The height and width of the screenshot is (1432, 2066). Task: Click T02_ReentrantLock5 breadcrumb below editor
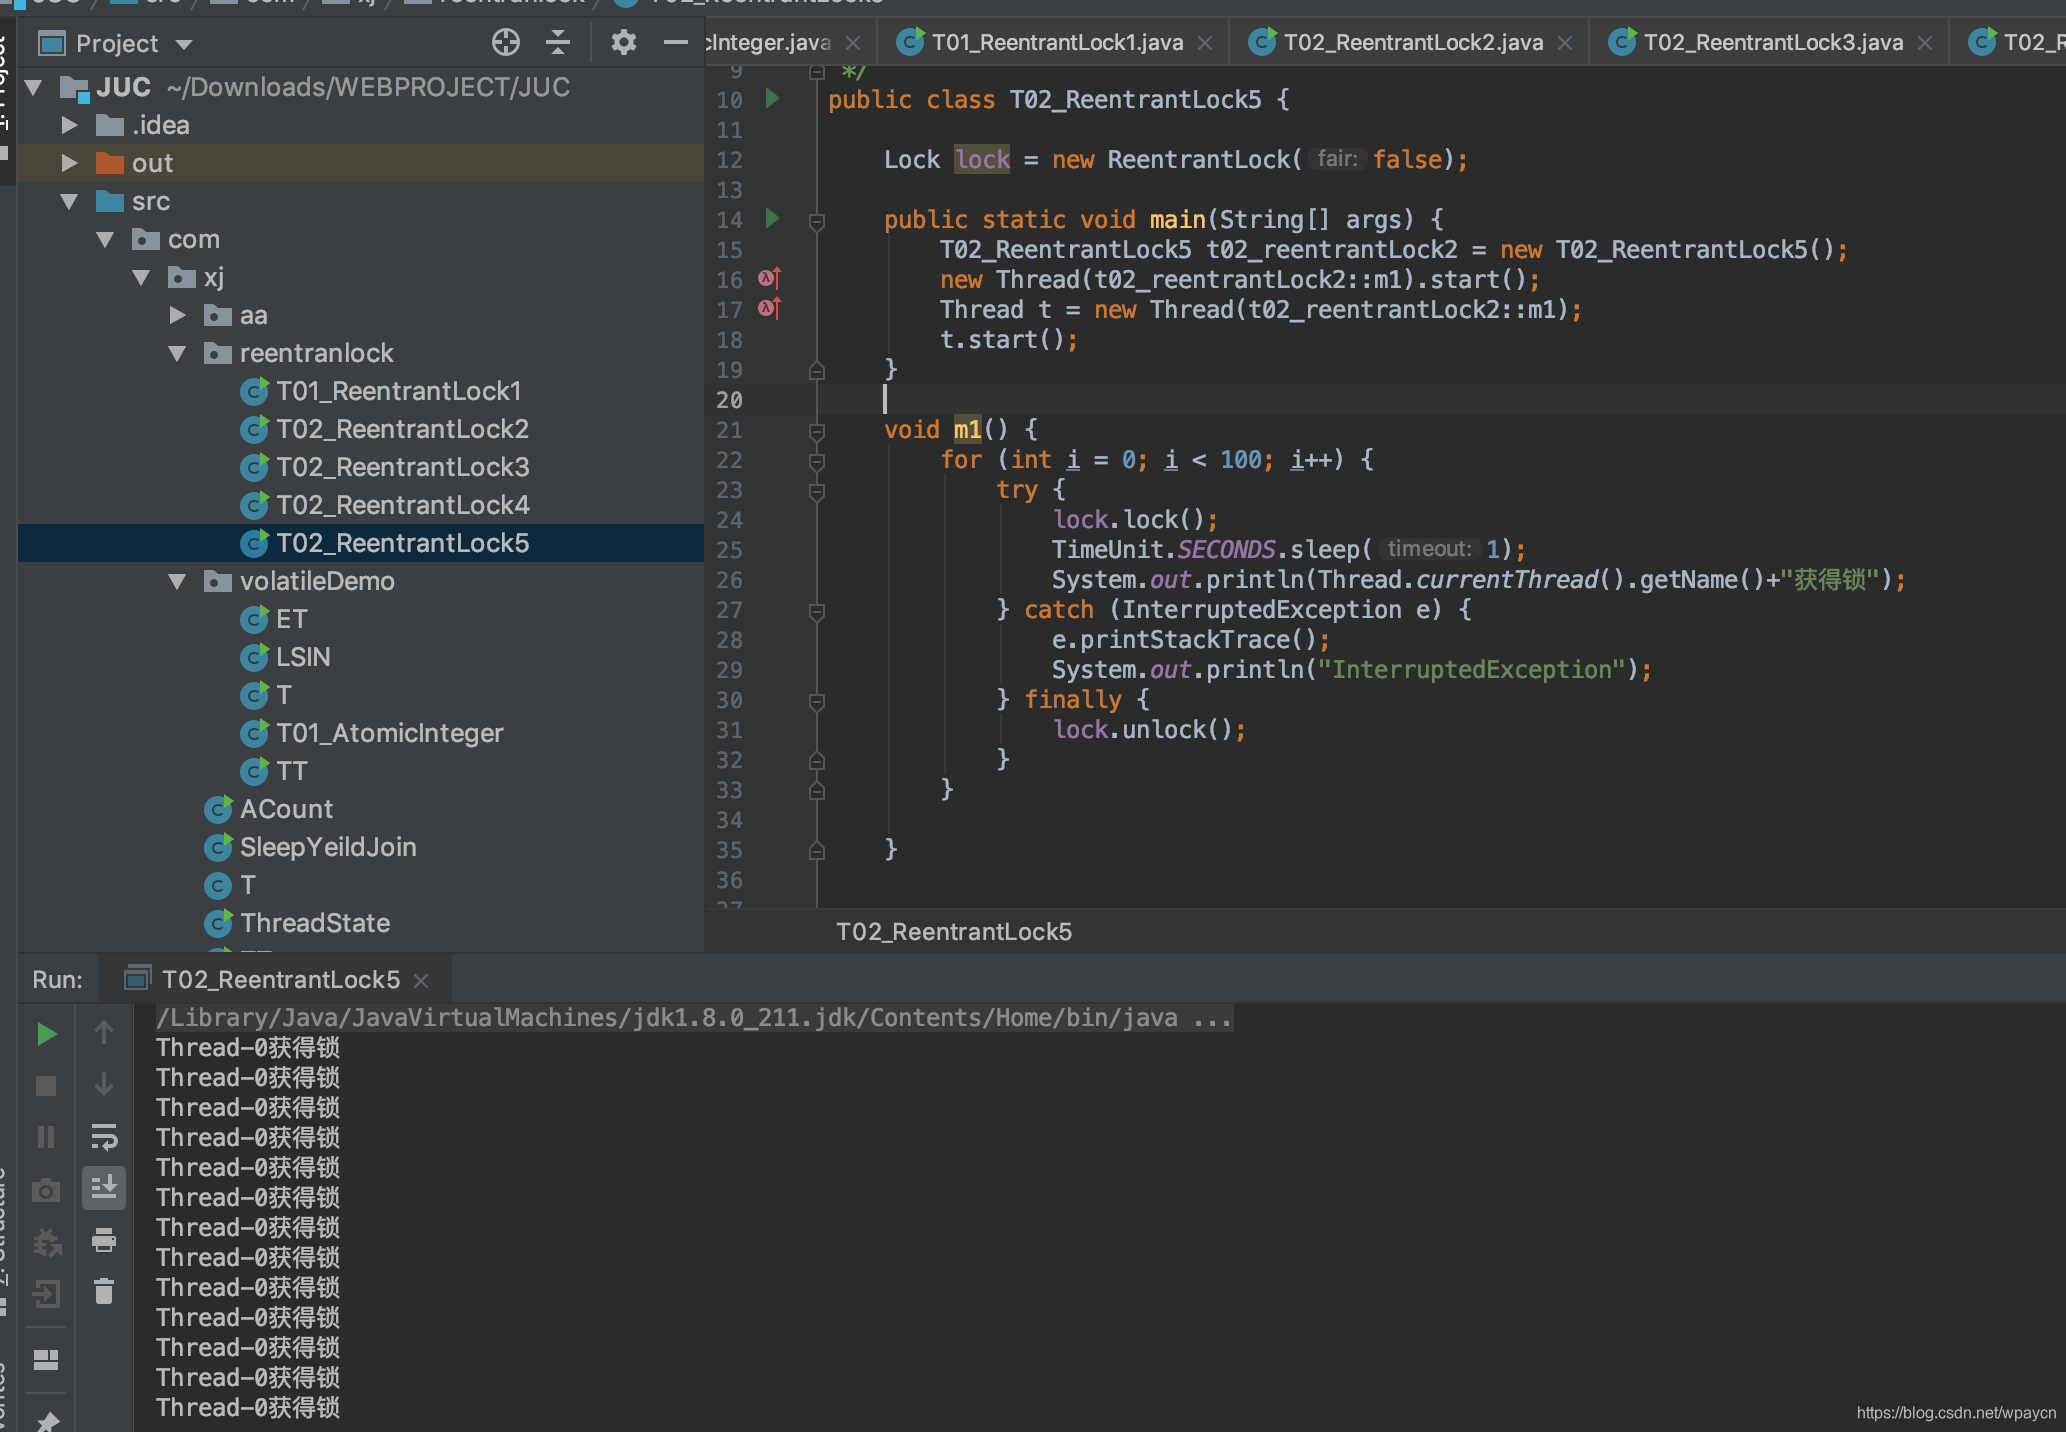click(x=953, y=932)
